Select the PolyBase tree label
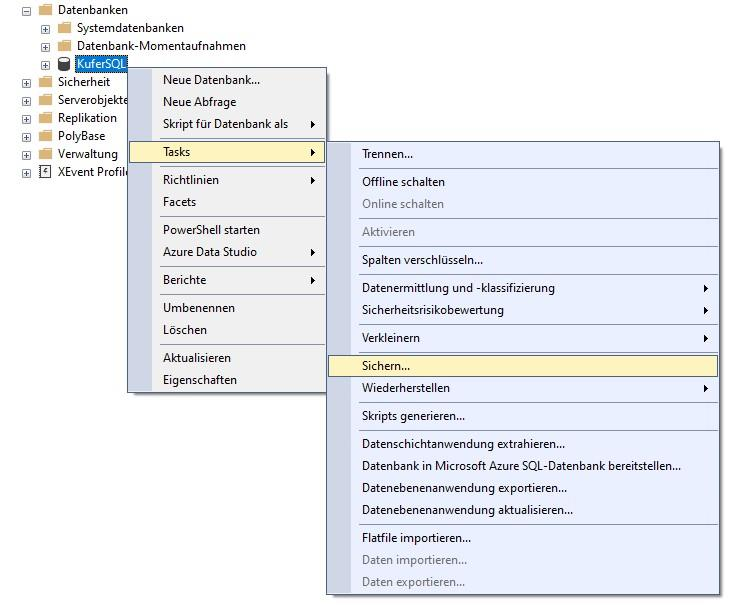This screenshot has width=732, height=605. 82,136
